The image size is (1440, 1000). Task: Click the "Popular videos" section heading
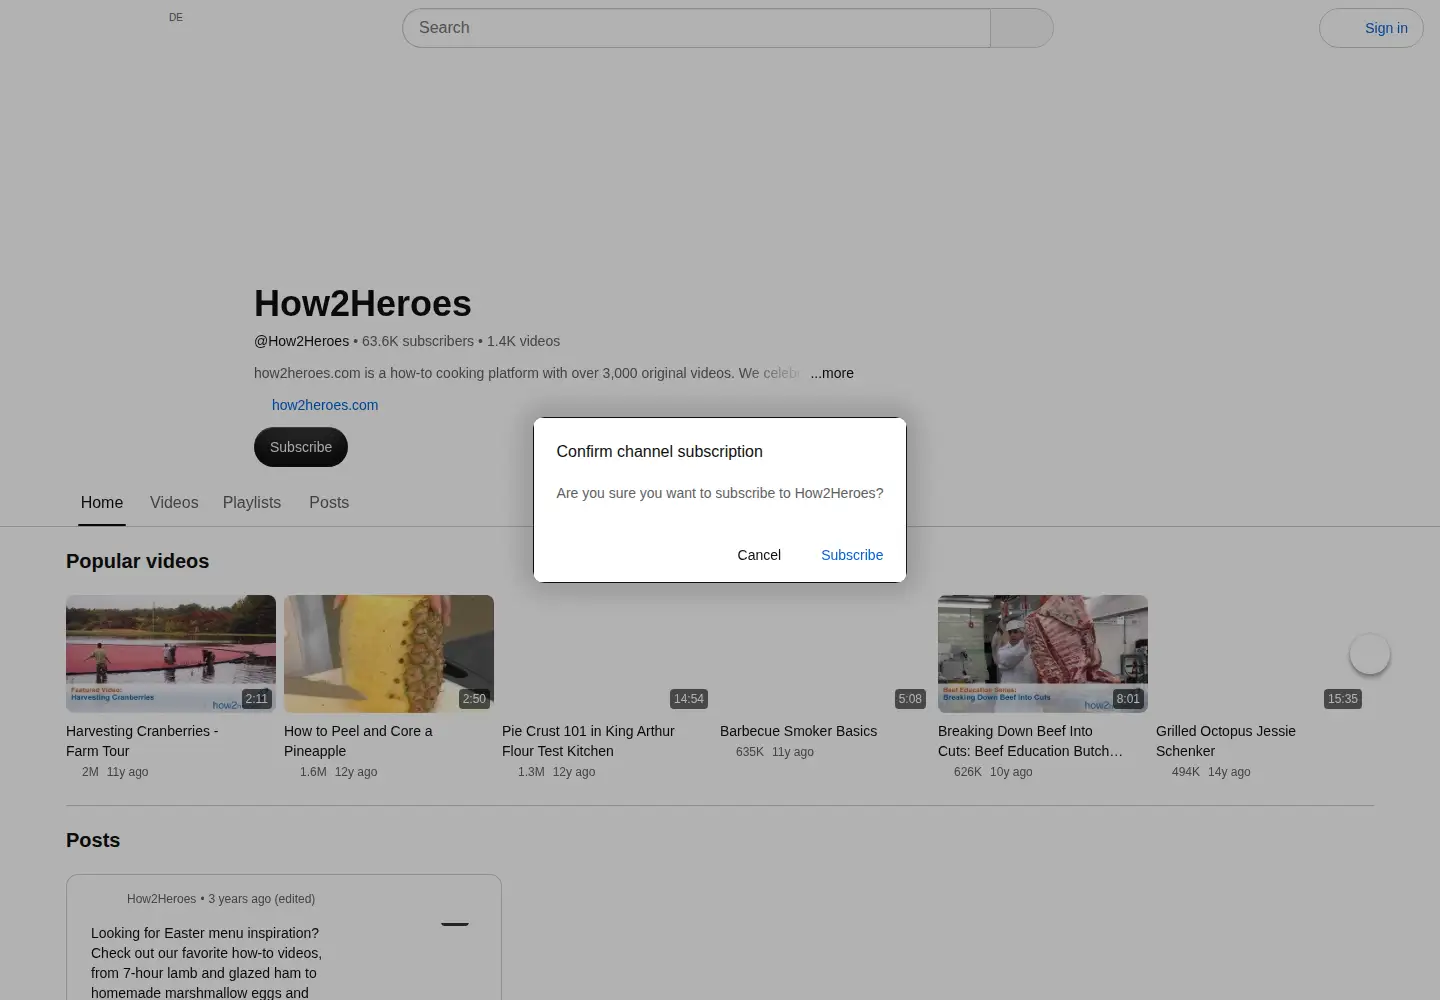pos(138,561)
